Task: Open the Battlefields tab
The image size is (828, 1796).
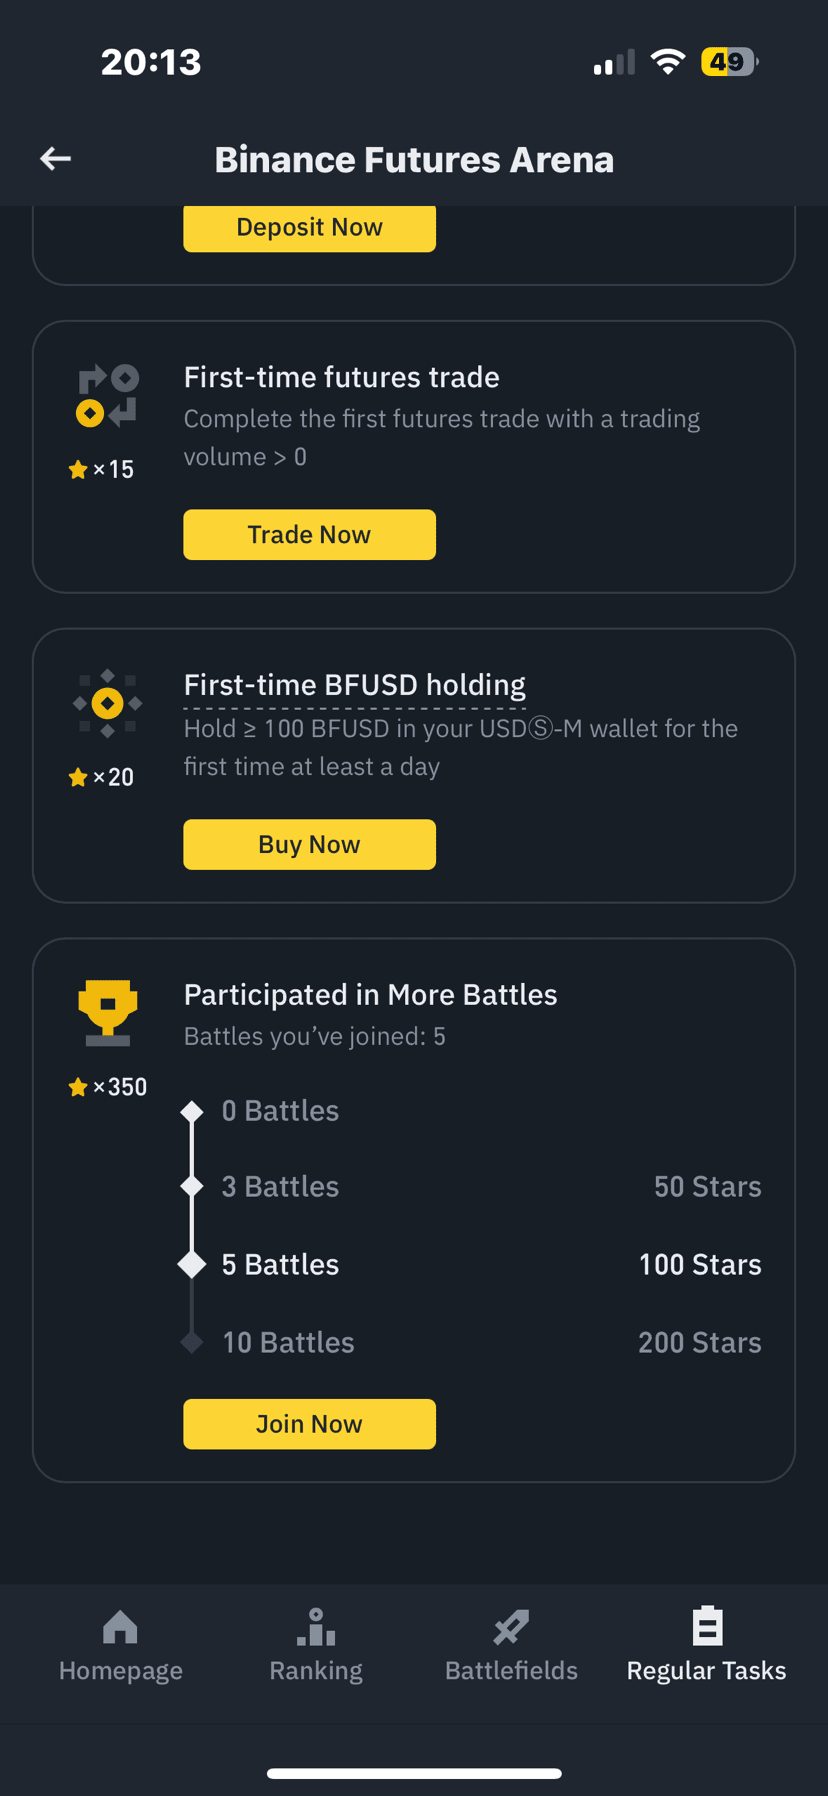Action: click(x=511, y=1646)
